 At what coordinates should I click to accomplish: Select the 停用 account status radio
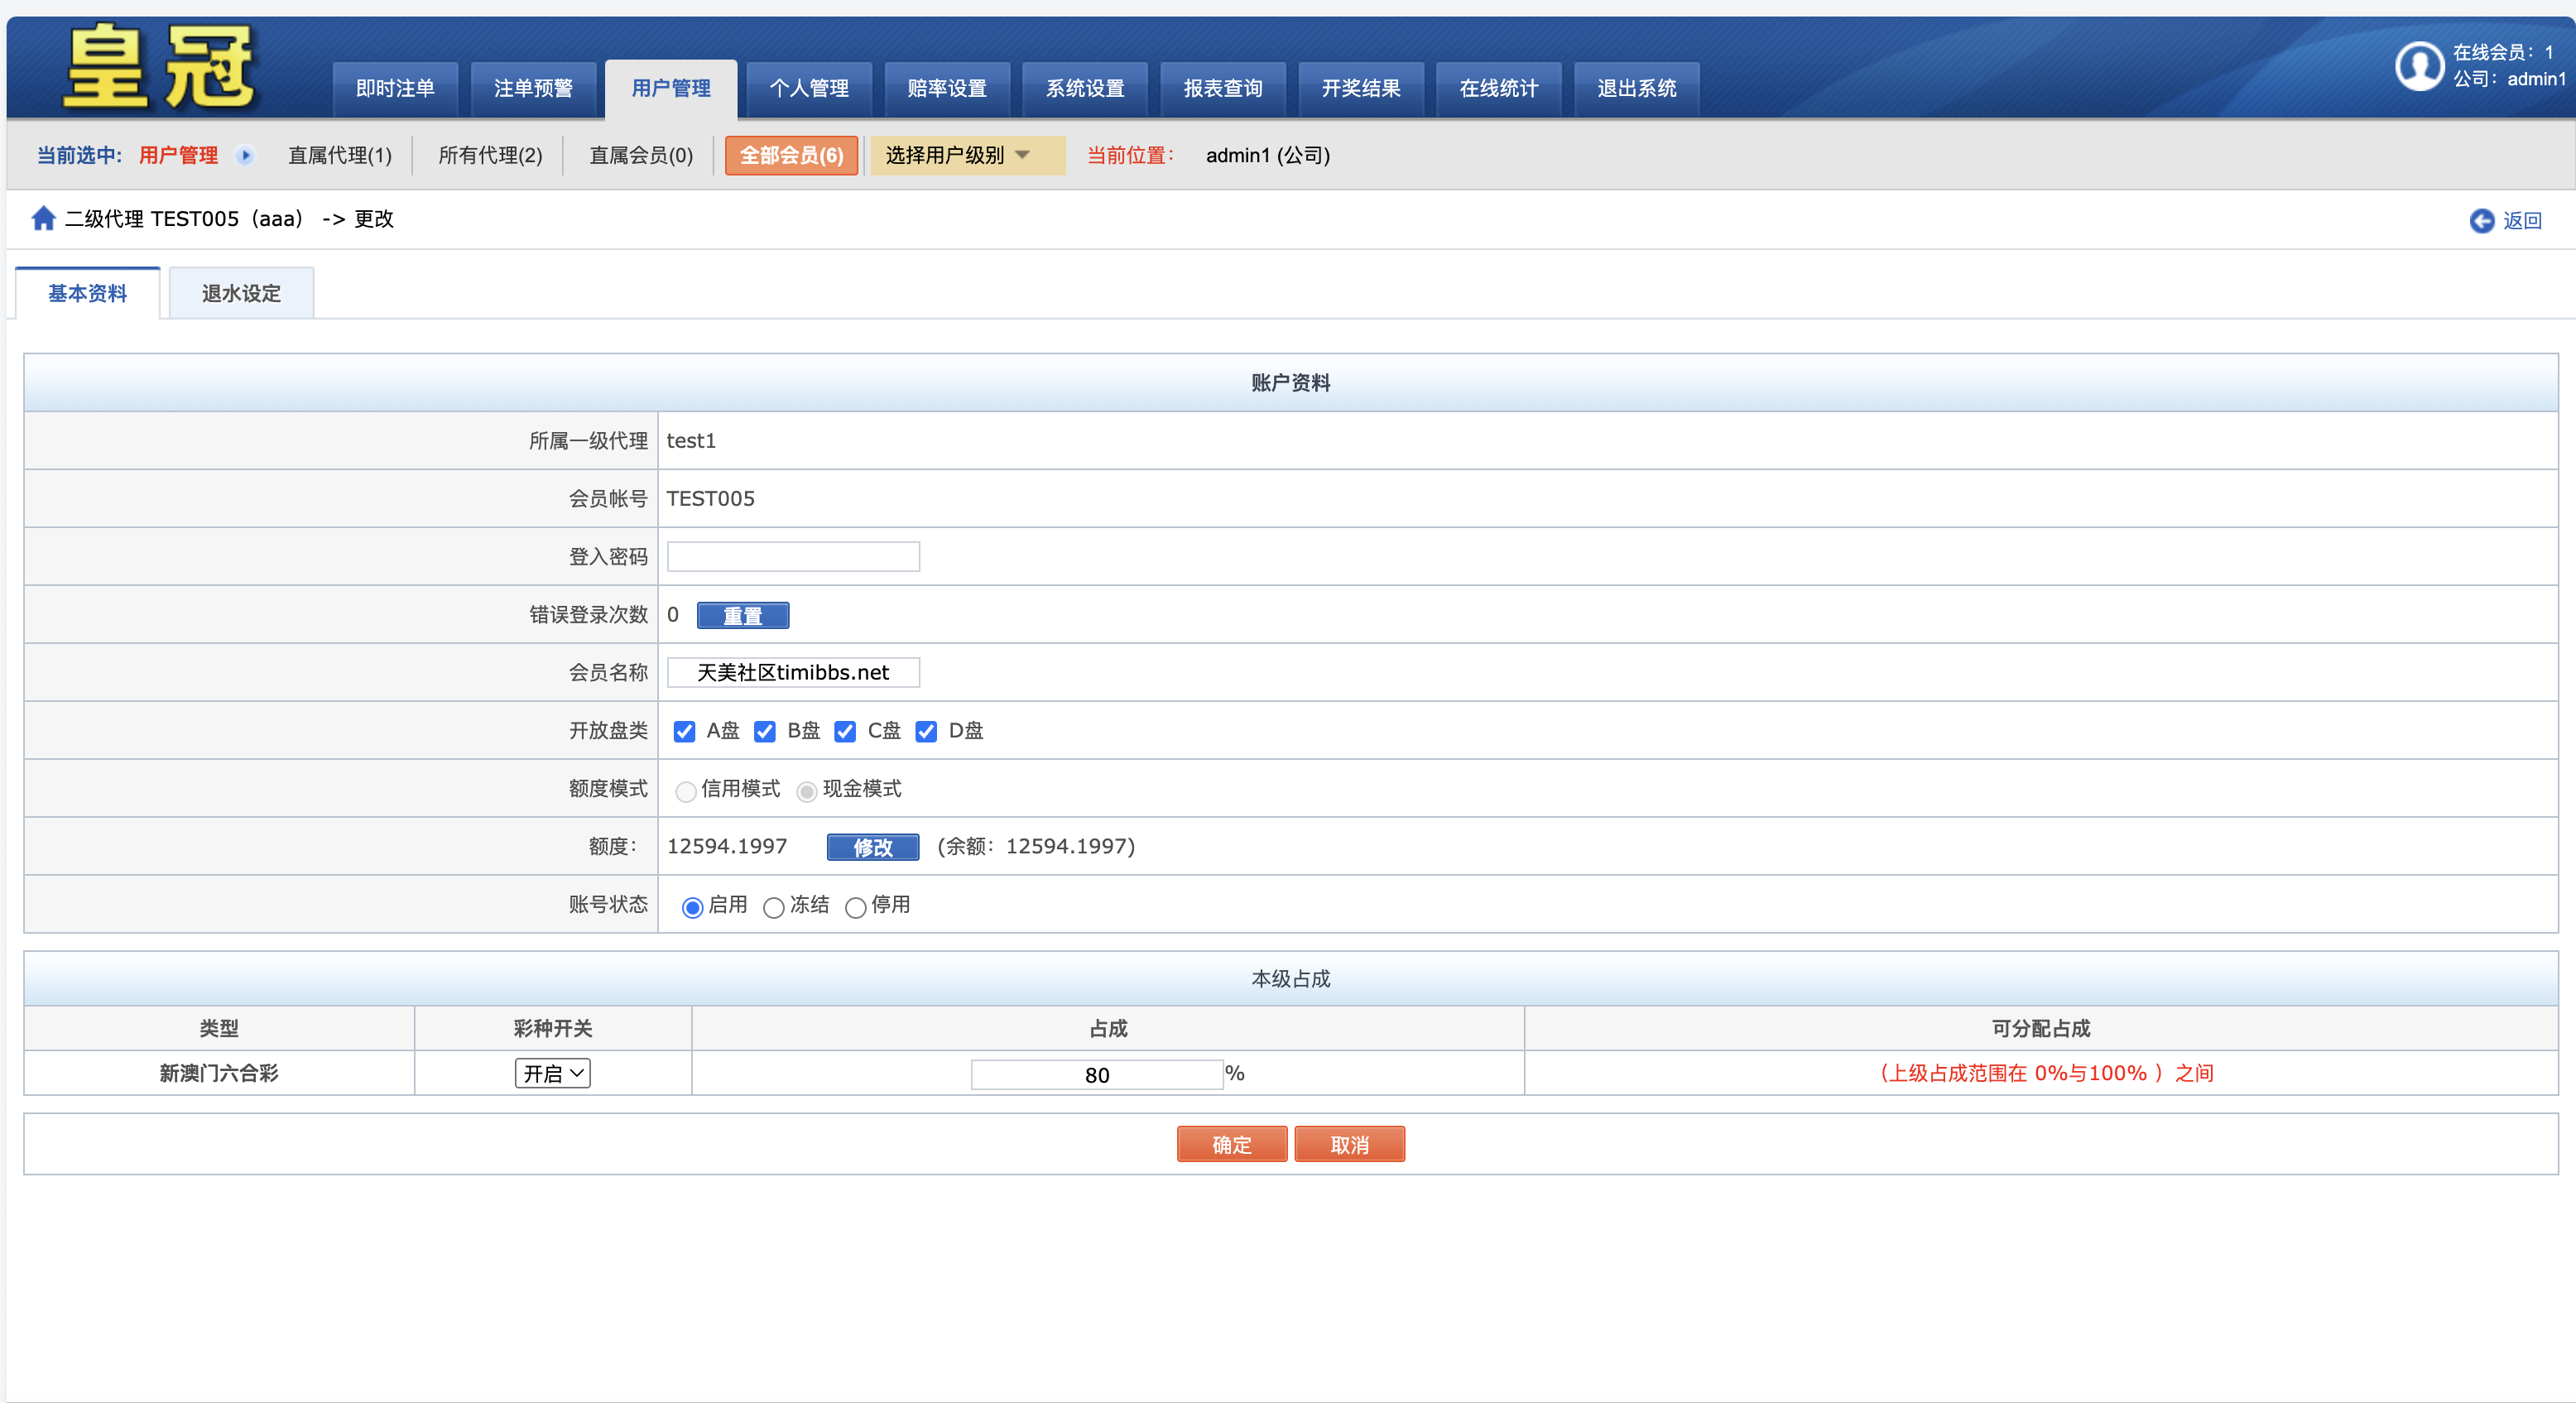click(855, 907)
